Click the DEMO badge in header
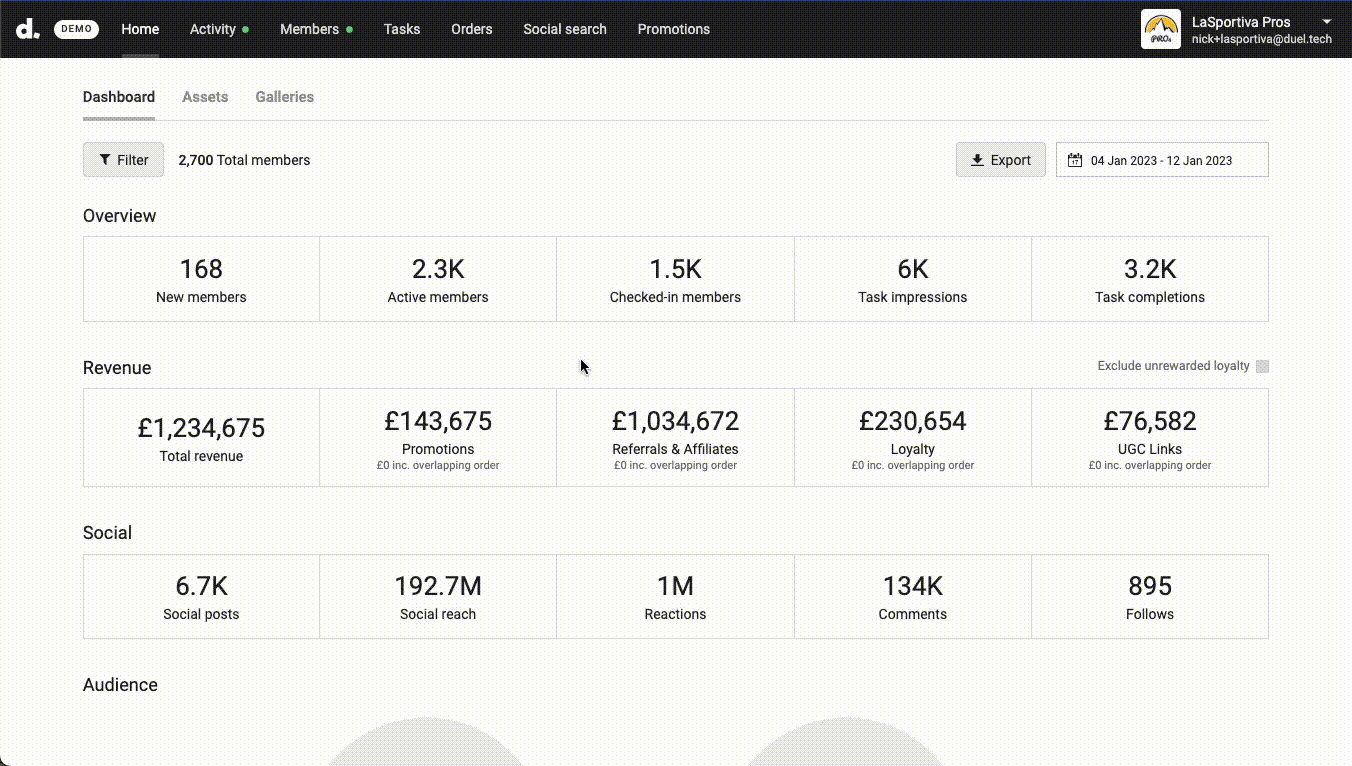1352x766 pixels. [x=76, y=29]
